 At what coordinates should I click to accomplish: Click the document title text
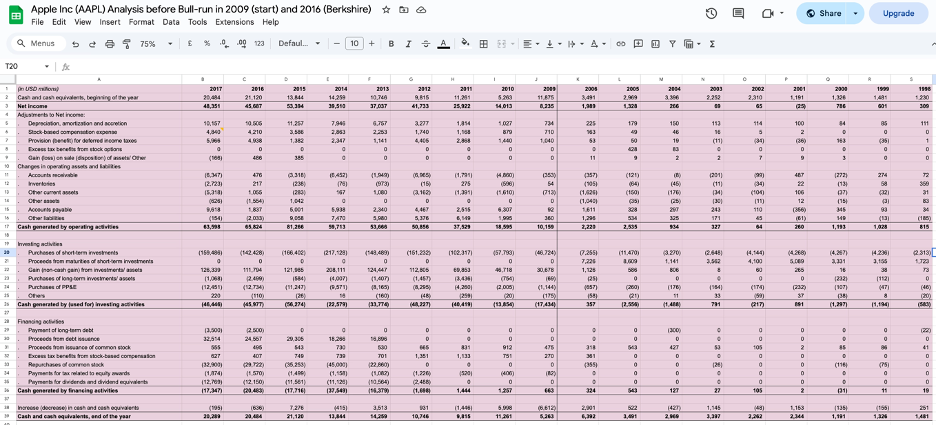tap(201, 10)
